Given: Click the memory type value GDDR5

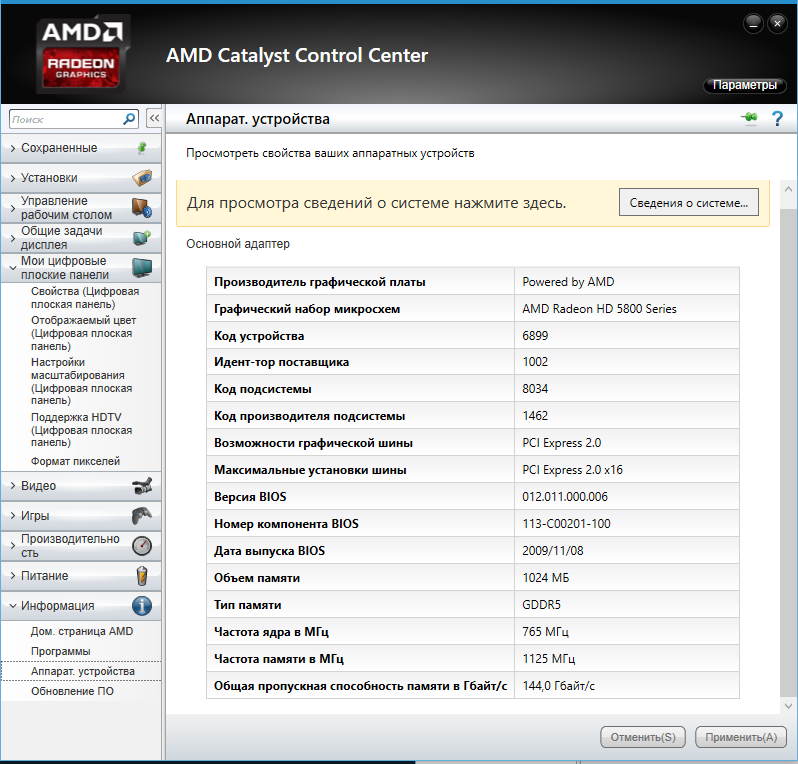Looking at the screenshot, I should coord(541,605).
